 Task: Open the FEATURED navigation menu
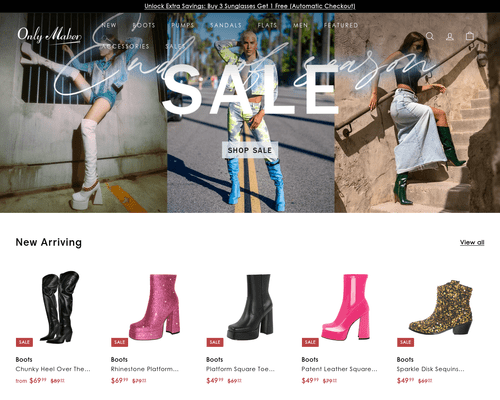point(341,25)
